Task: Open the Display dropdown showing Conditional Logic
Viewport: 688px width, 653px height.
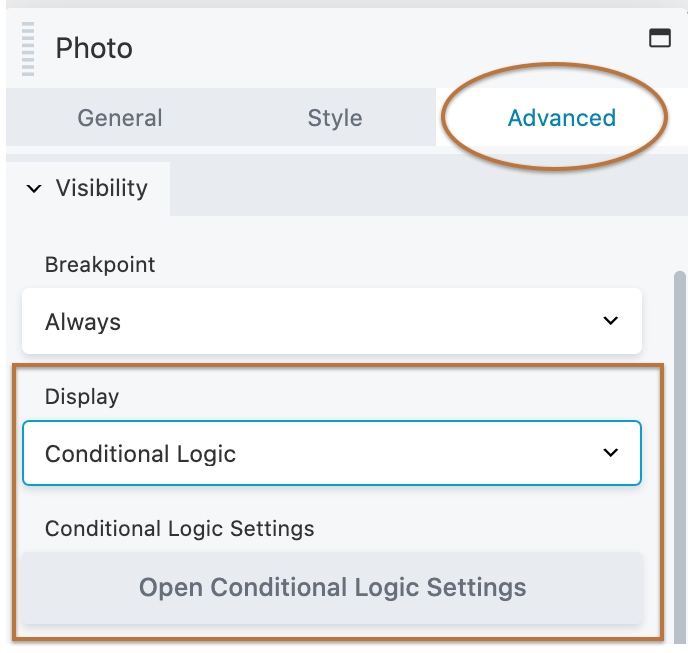Action: pyautogui.click(x=331, y=454)
